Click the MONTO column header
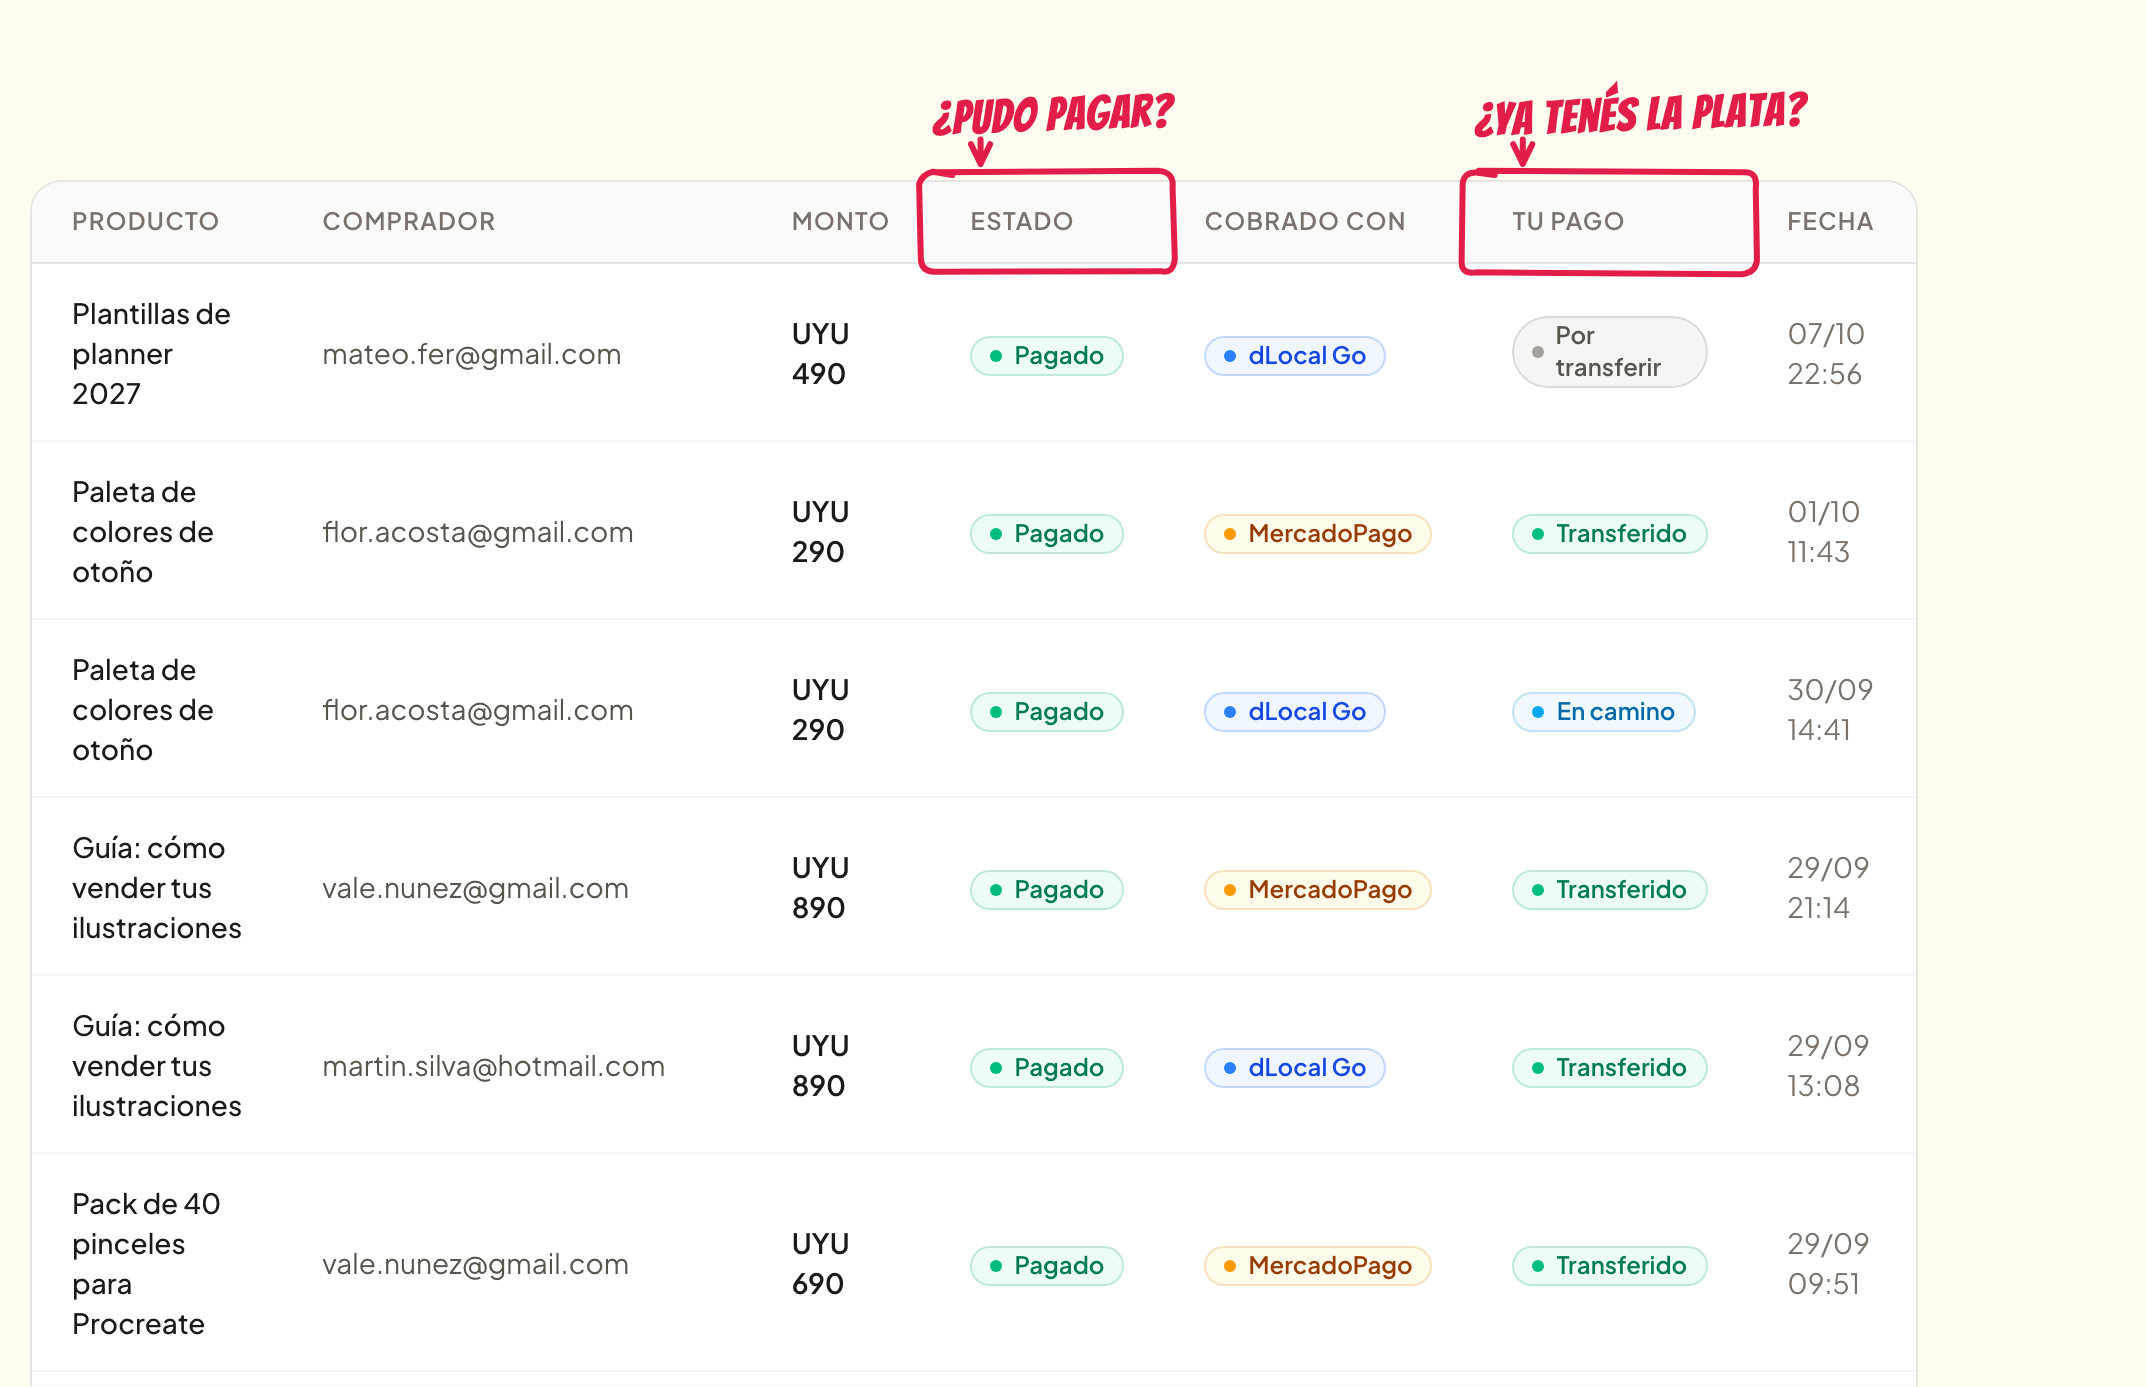 click(x=840, y=221)
